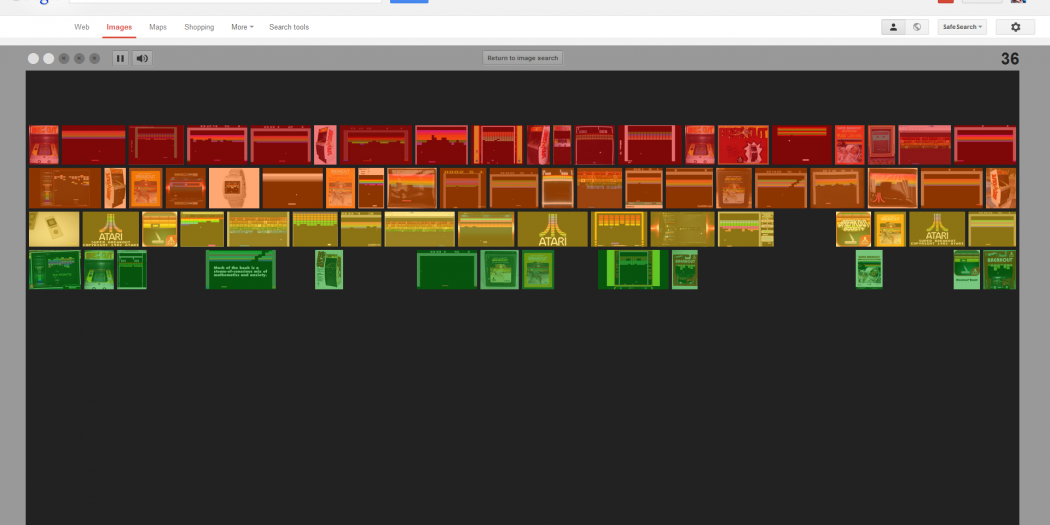
Task: Open the settings gear icon
Action: pyautogui.click(x=1015, y=27)
